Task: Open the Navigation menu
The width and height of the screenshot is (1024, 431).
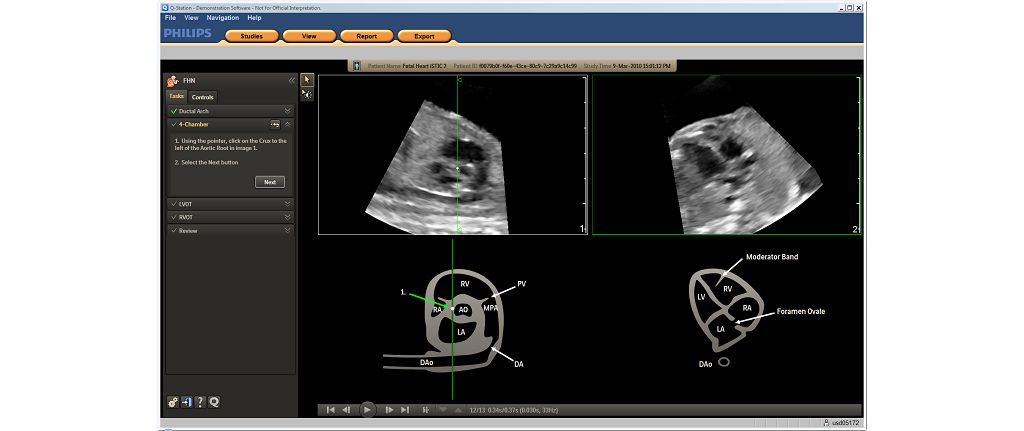Action: coord(223,18)
